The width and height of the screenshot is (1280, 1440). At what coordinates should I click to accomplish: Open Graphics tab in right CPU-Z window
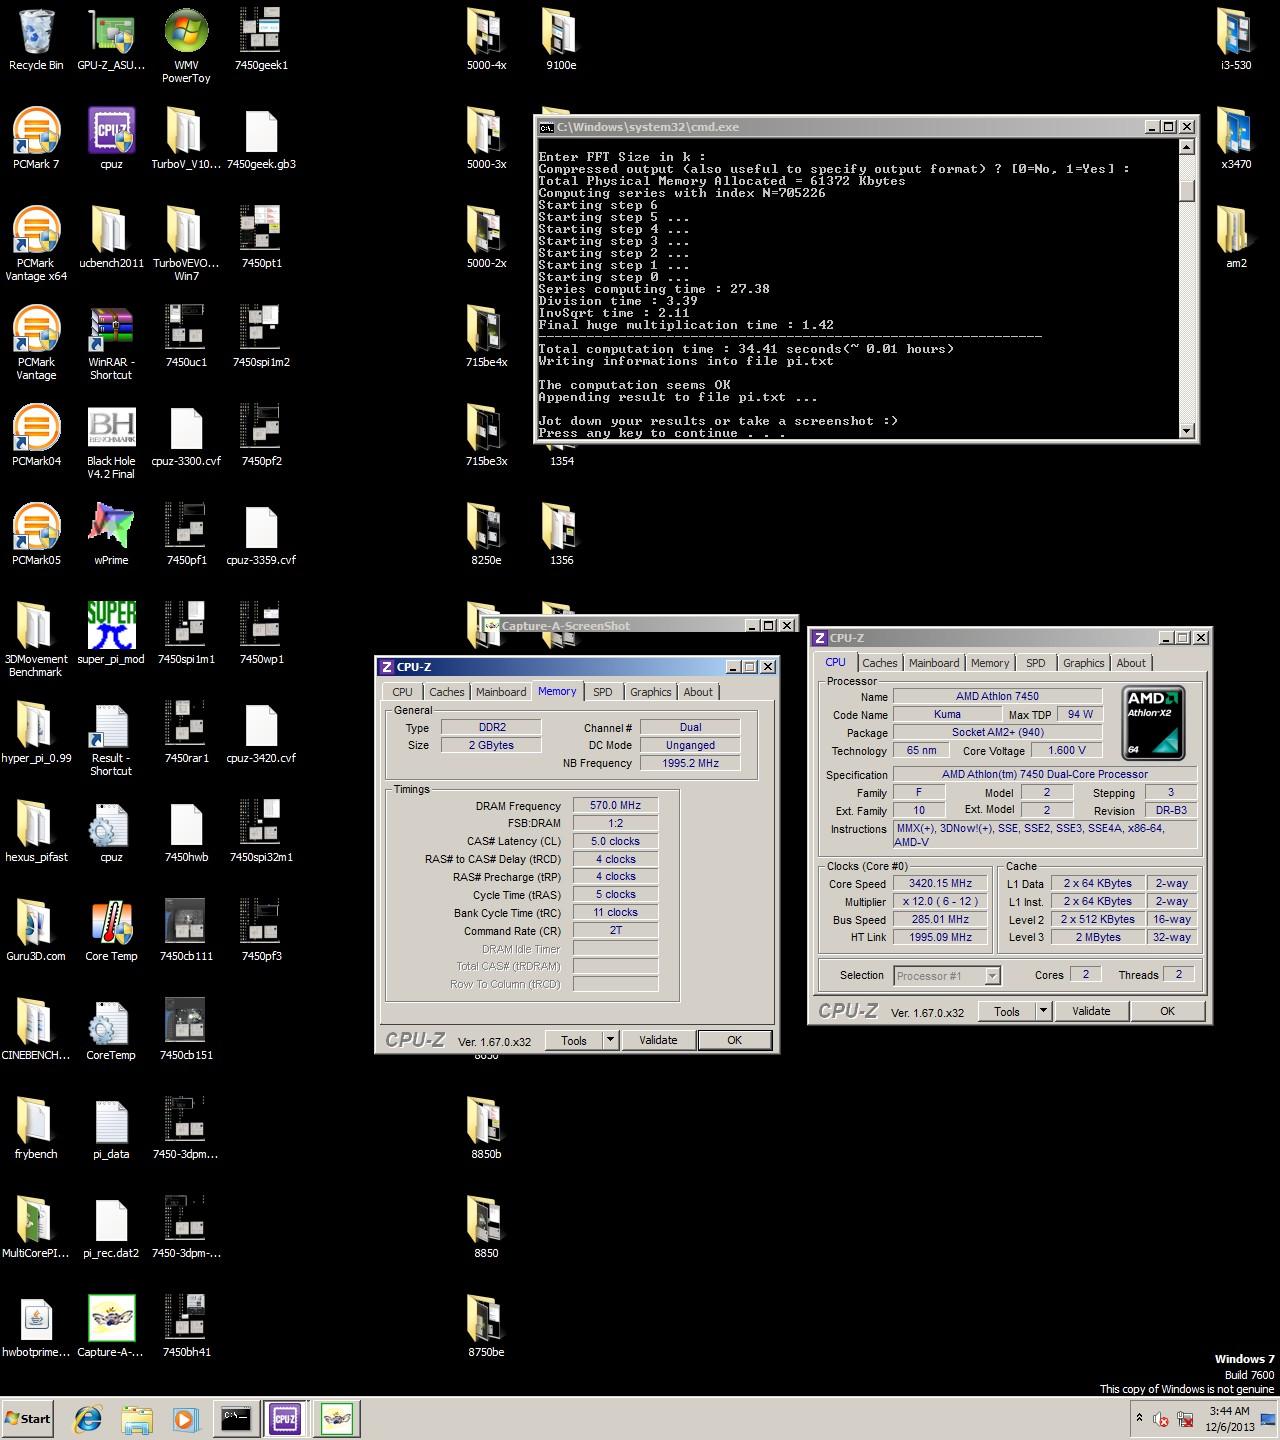tap(1083, 663)
